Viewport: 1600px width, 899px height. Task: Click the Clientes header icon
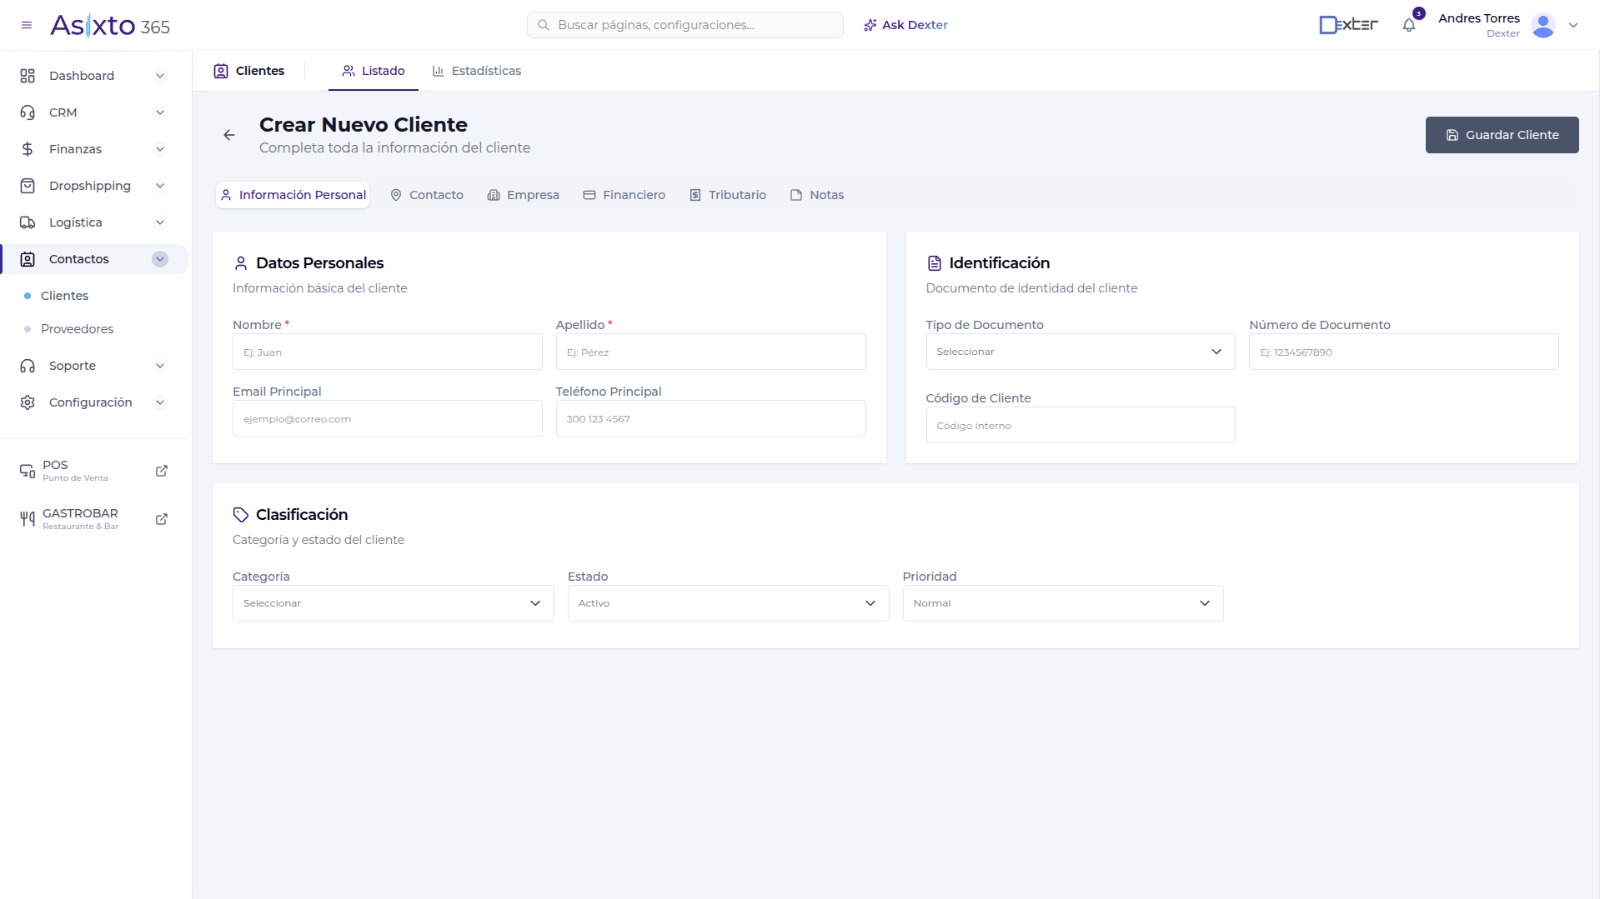(221, 71)
